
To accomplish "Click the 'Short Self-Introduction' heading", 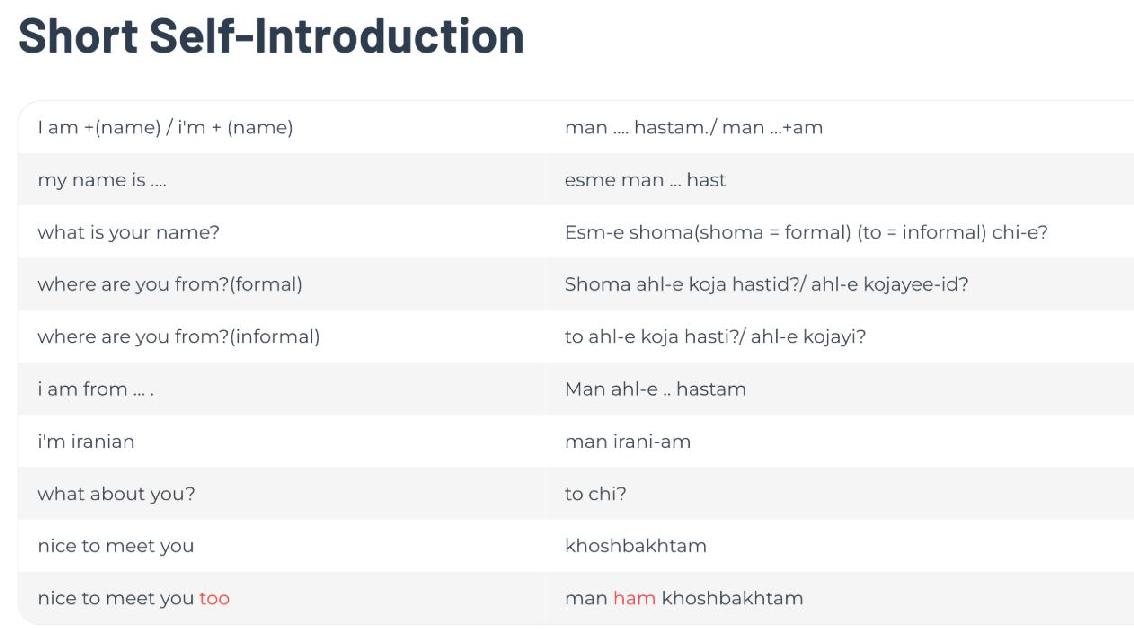I will [x=271, y=36].
